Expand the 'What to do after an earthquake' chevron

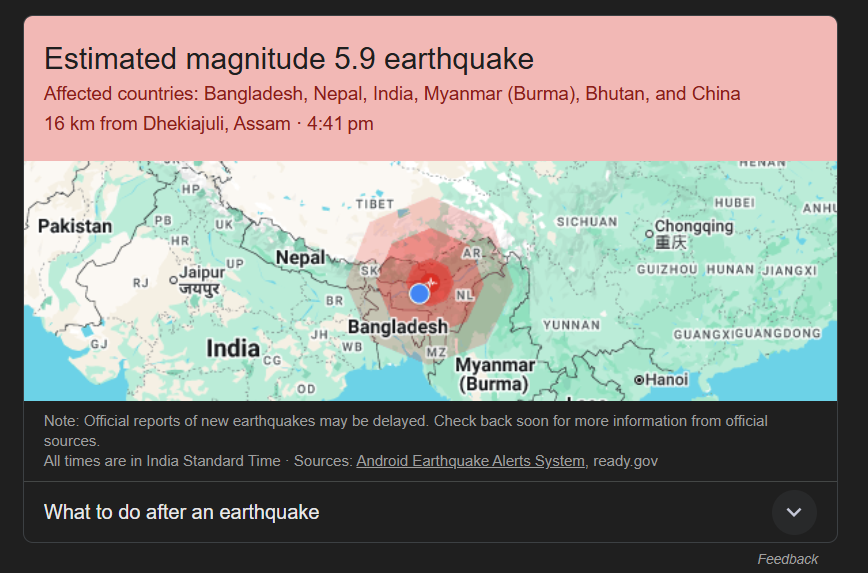794,512
